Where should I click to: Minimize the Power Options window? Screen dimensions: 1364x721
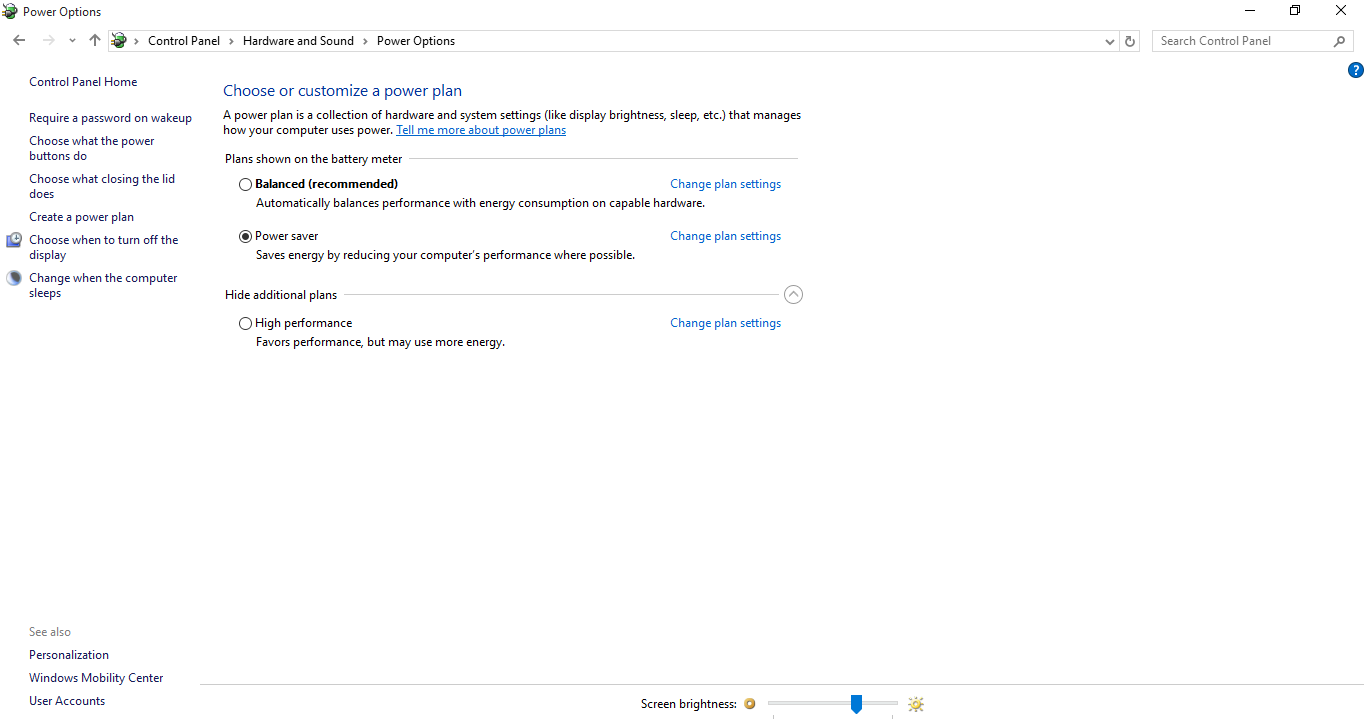tap(1250, 11)
